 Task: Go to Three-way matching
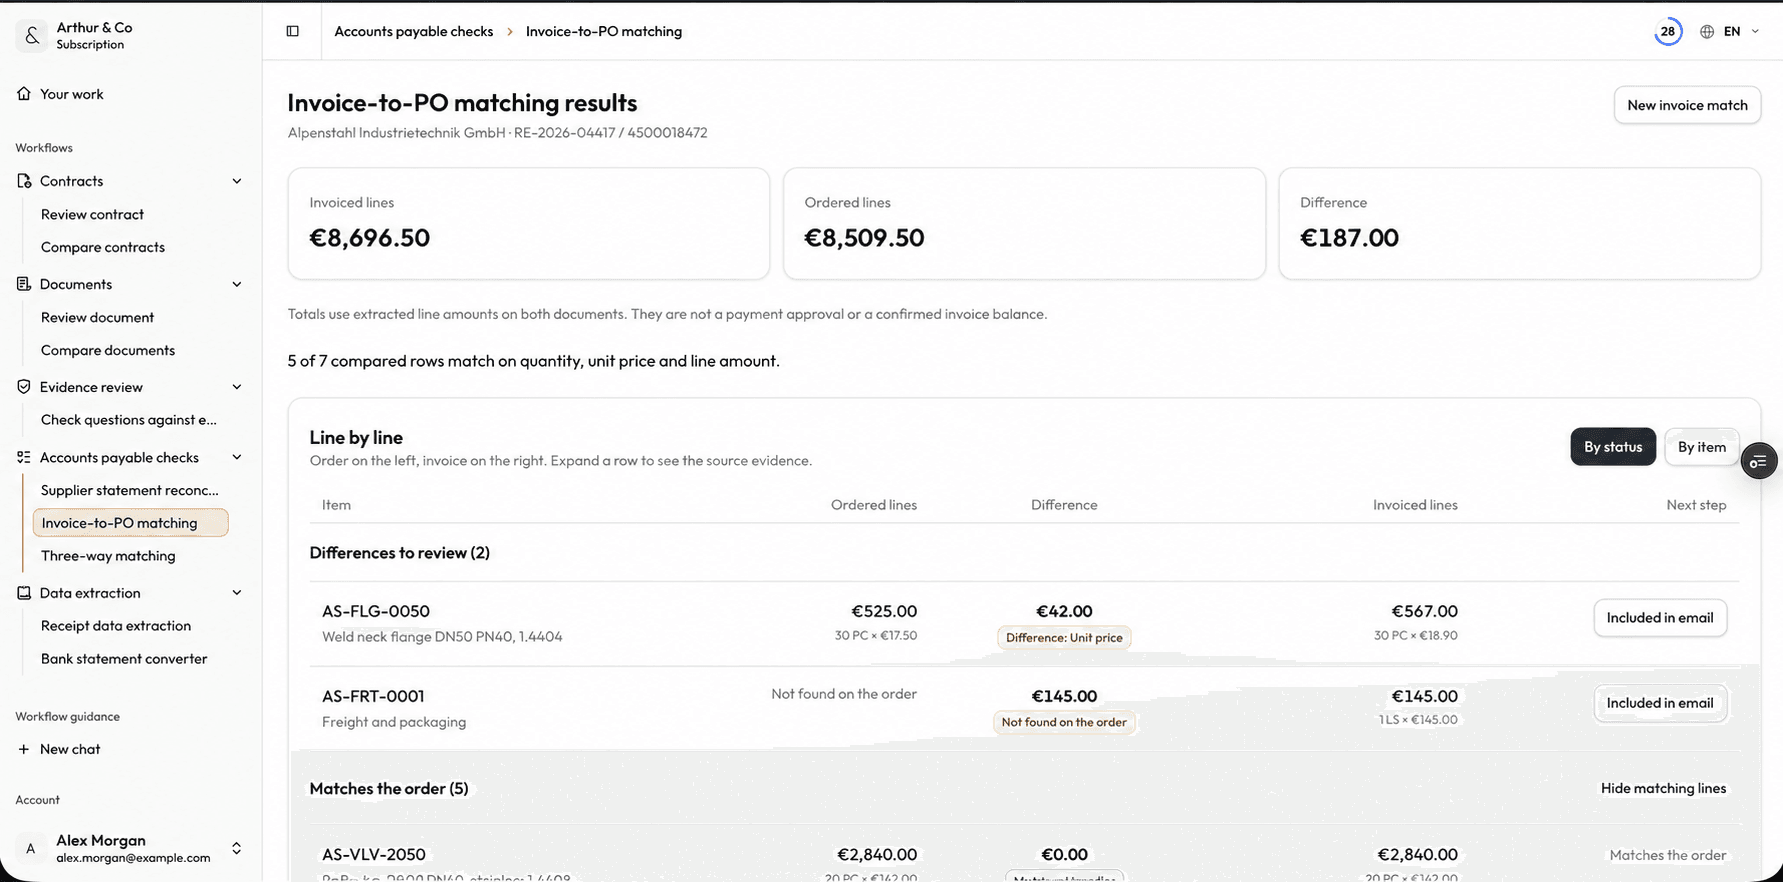pyautogui.click(x=108, y=556)
